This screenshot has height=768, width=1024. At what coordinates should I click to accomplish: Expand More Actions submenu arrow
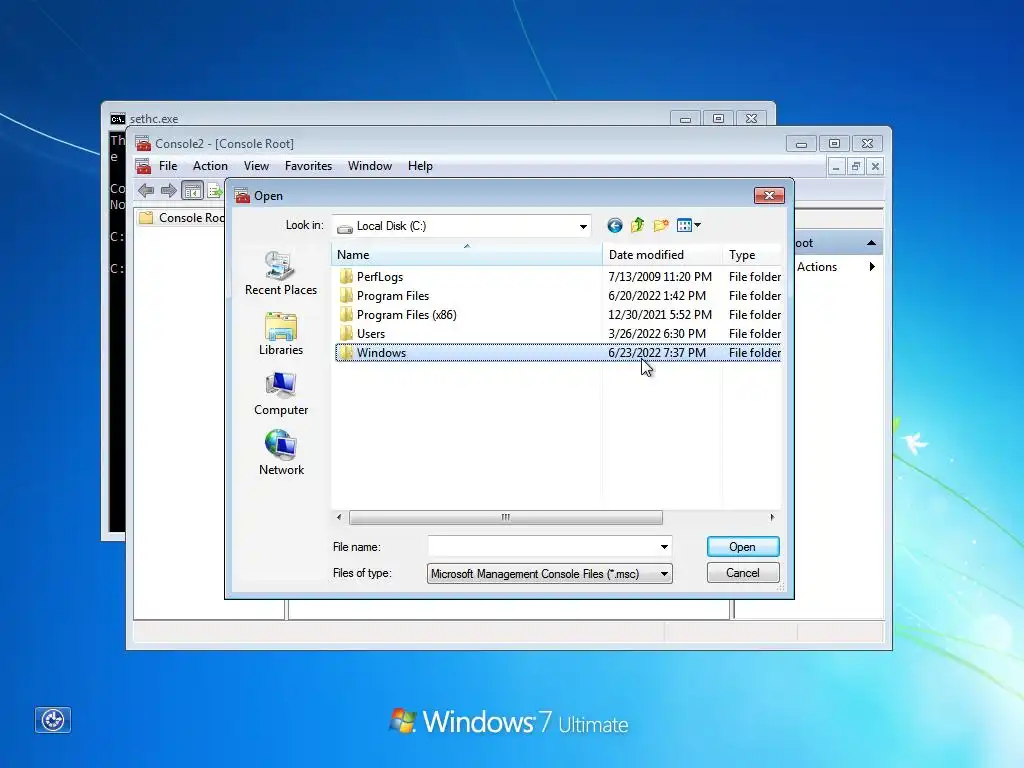[x=872, y=266]
